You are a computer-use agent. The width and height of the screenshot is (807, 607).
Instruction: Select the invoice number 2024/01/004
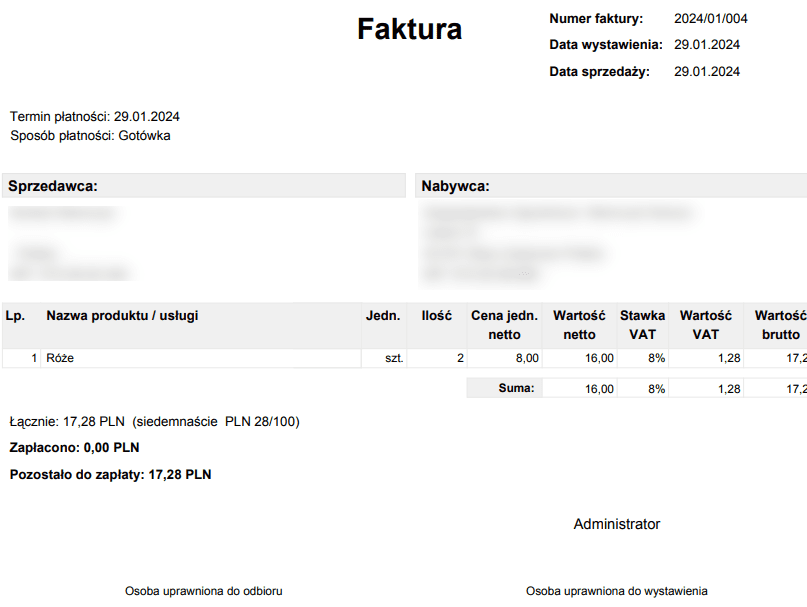[710, 19]
